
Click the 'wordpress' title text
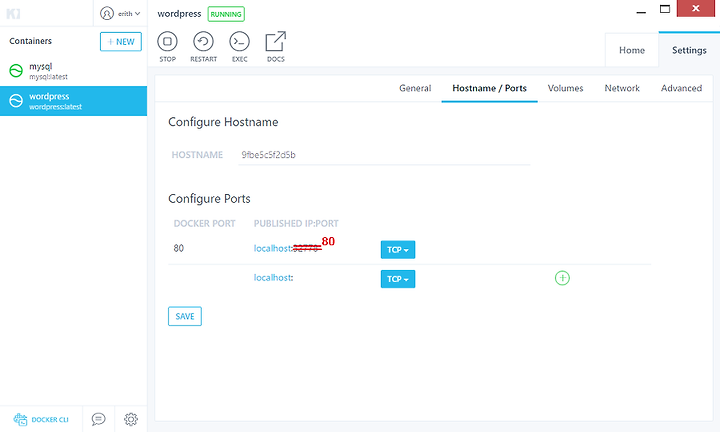click(179, 14)
